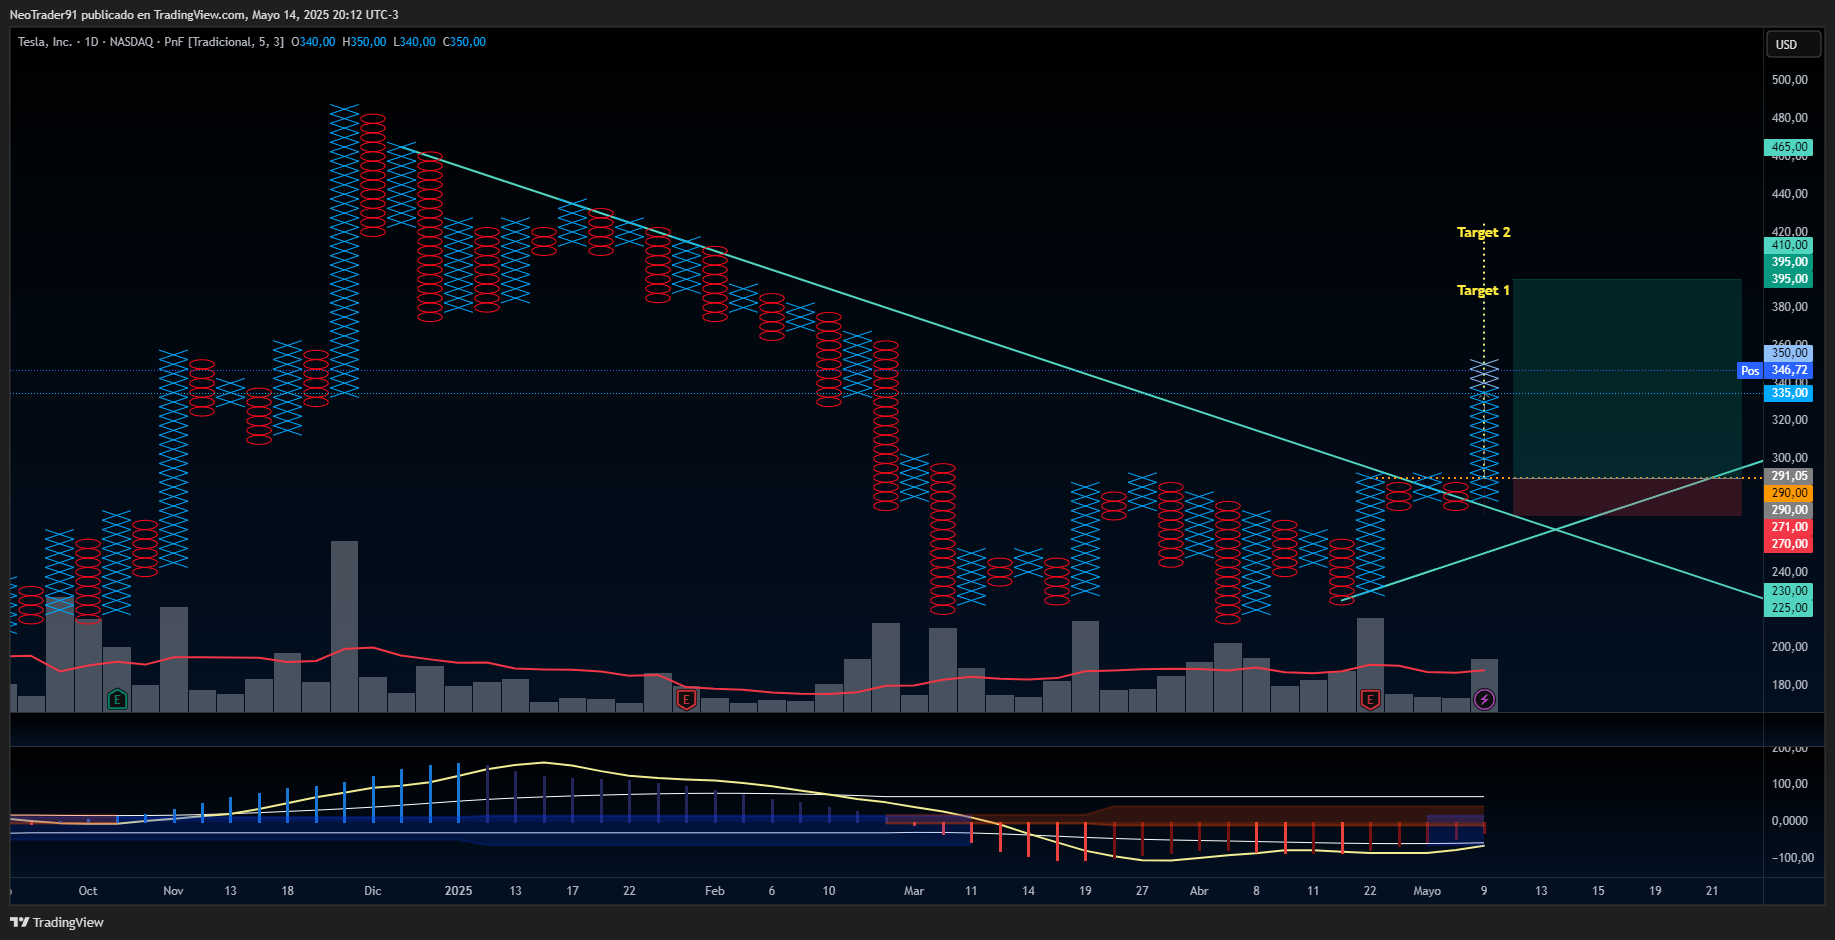
Task: Click the 380,00 price axis label
Action: point(1789,307)
